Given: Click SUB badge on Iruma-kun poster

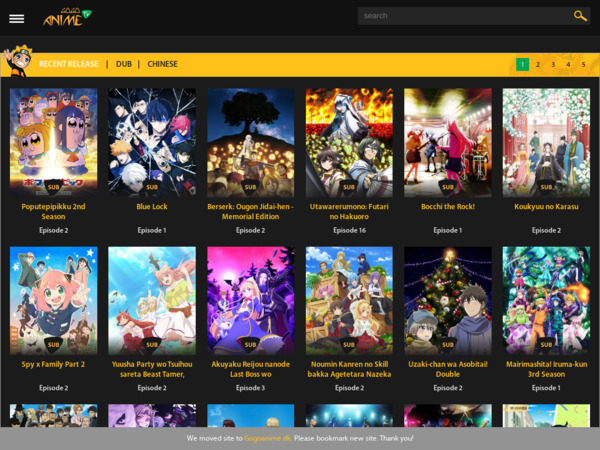Looking at the screenshot, I should pos(546,344).
